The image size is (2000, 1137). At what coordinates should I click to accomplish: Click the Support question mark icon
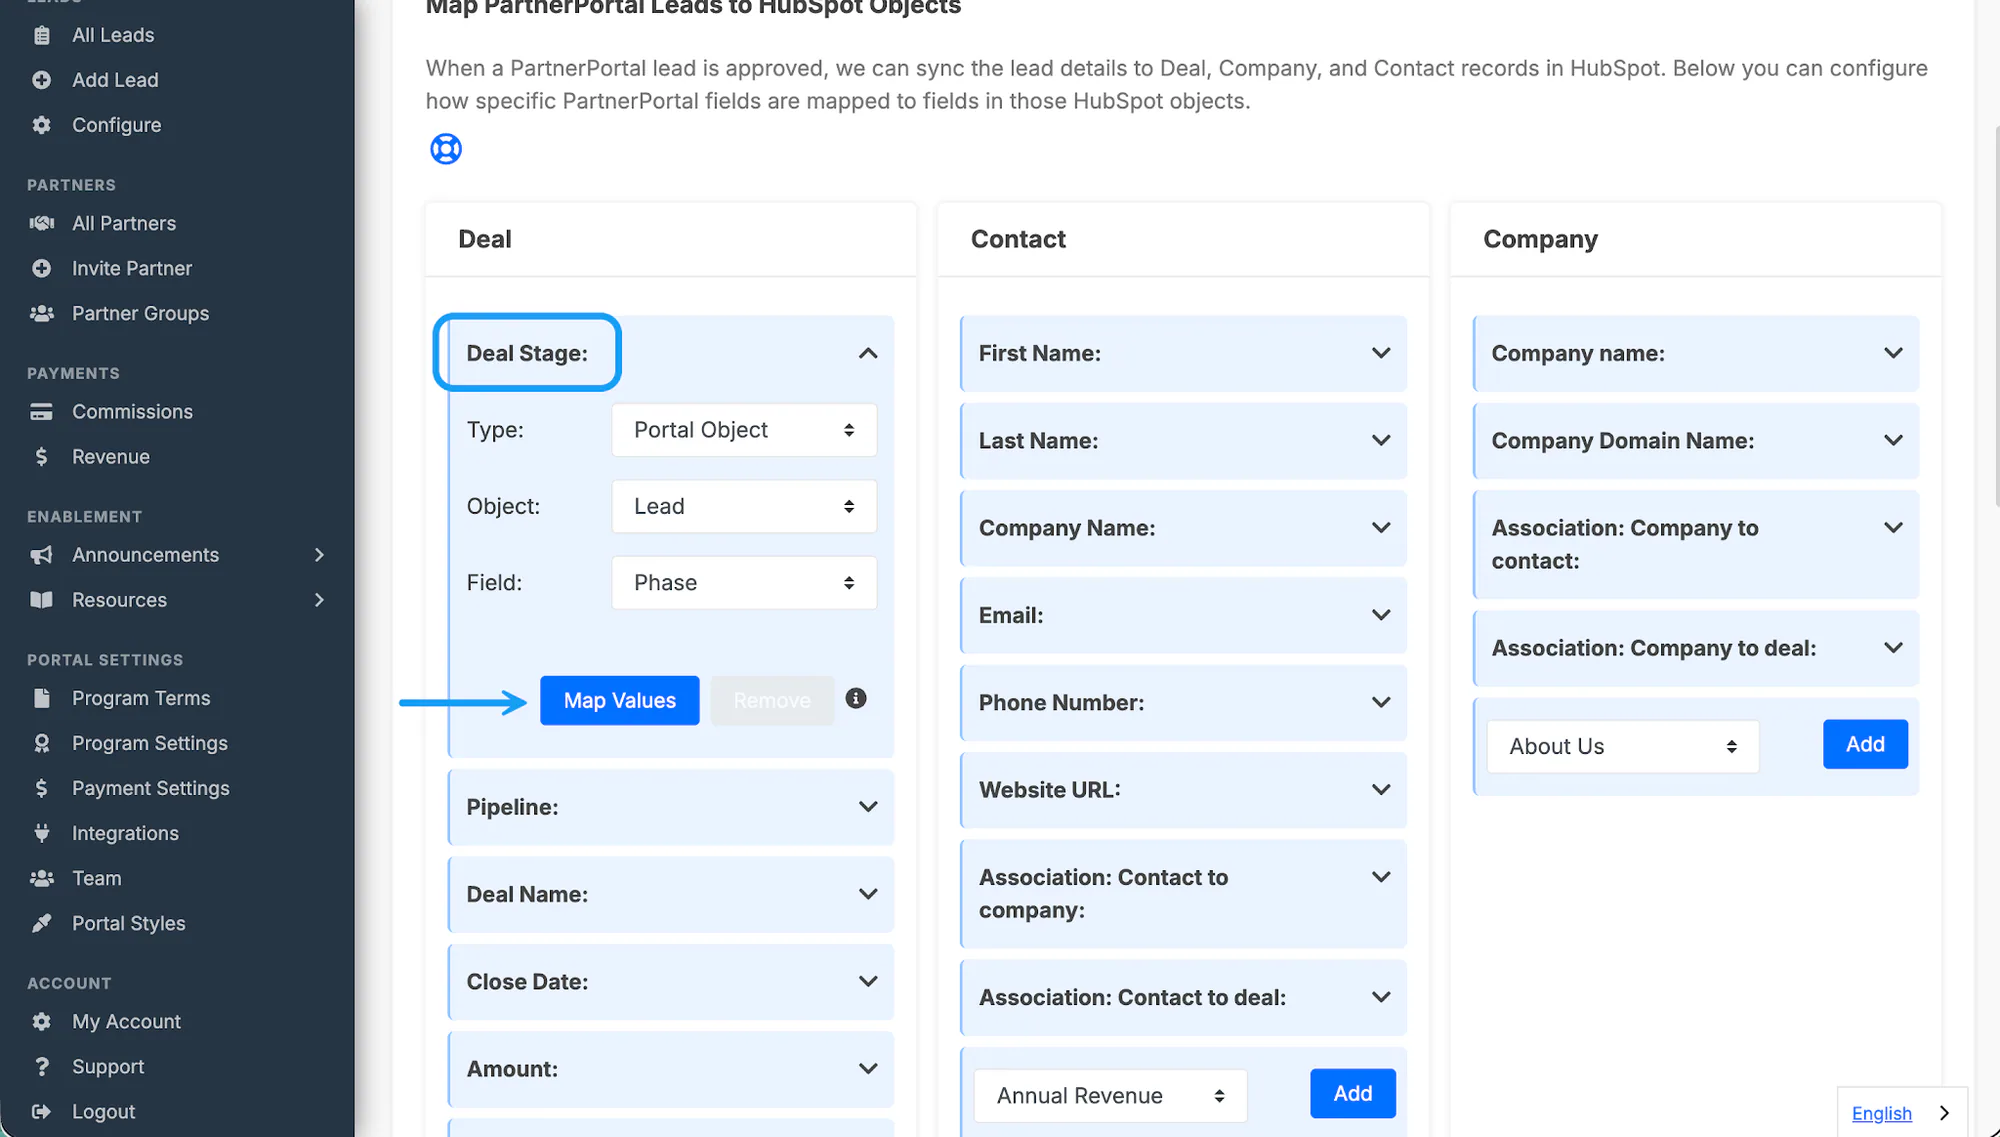point(41,1066)
